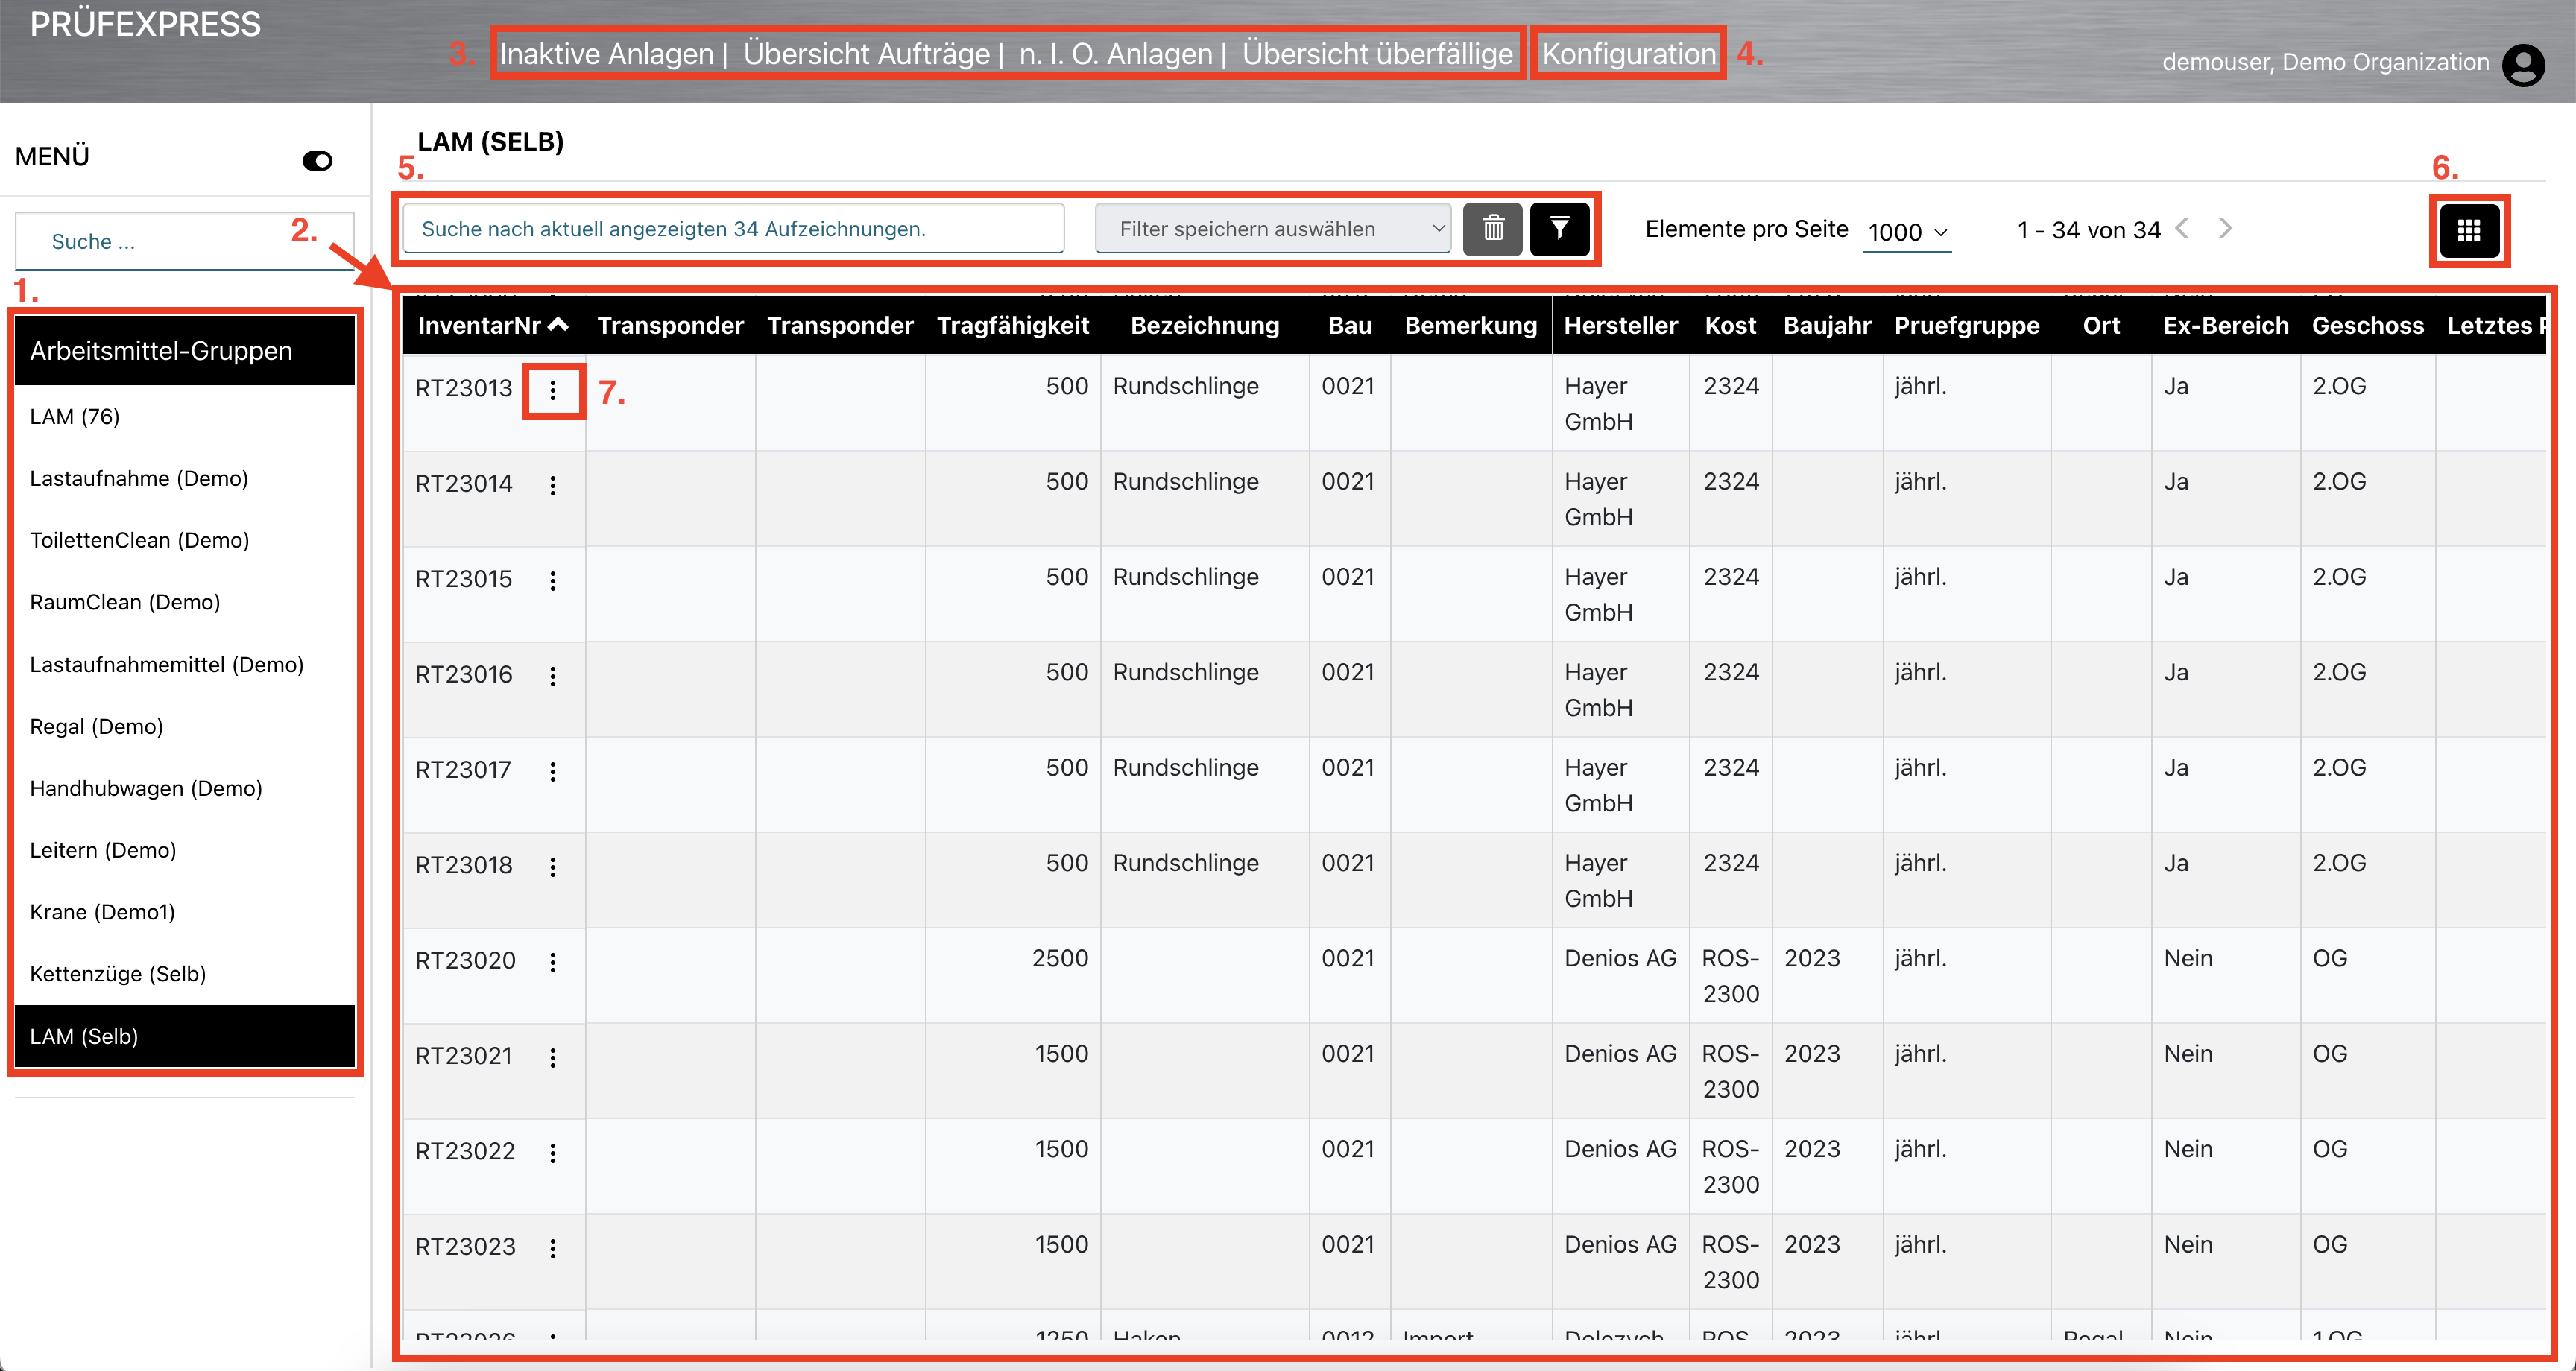Select Handhubwagen (Demo) group
2576x1371 pixels.
tap(185, 789)
